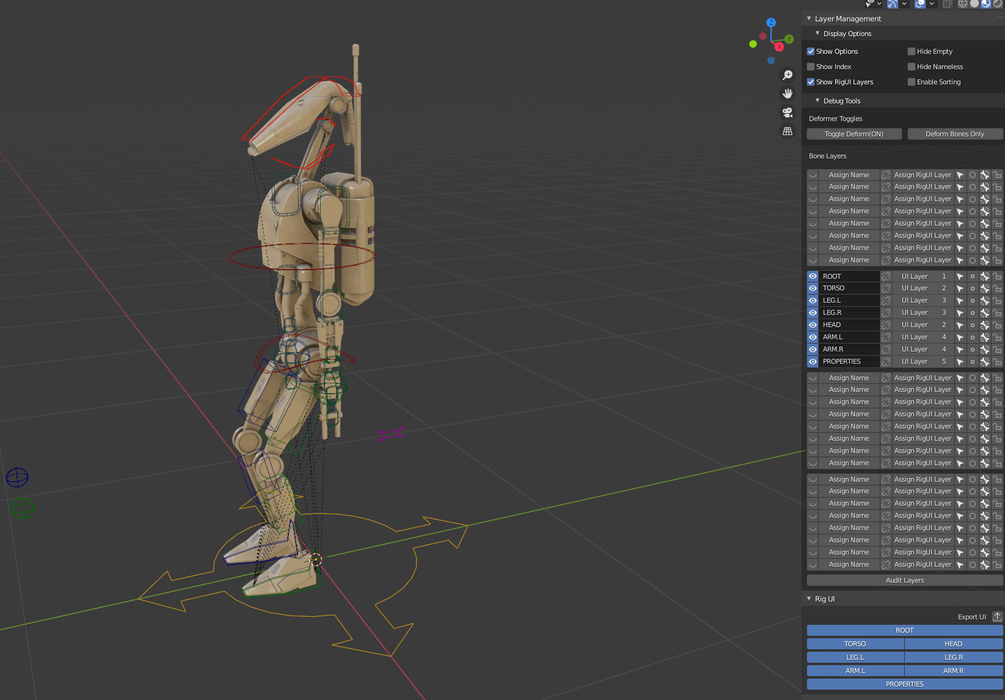
Task: Click the PROPERTIES layer name field
Action: [849, 362]
